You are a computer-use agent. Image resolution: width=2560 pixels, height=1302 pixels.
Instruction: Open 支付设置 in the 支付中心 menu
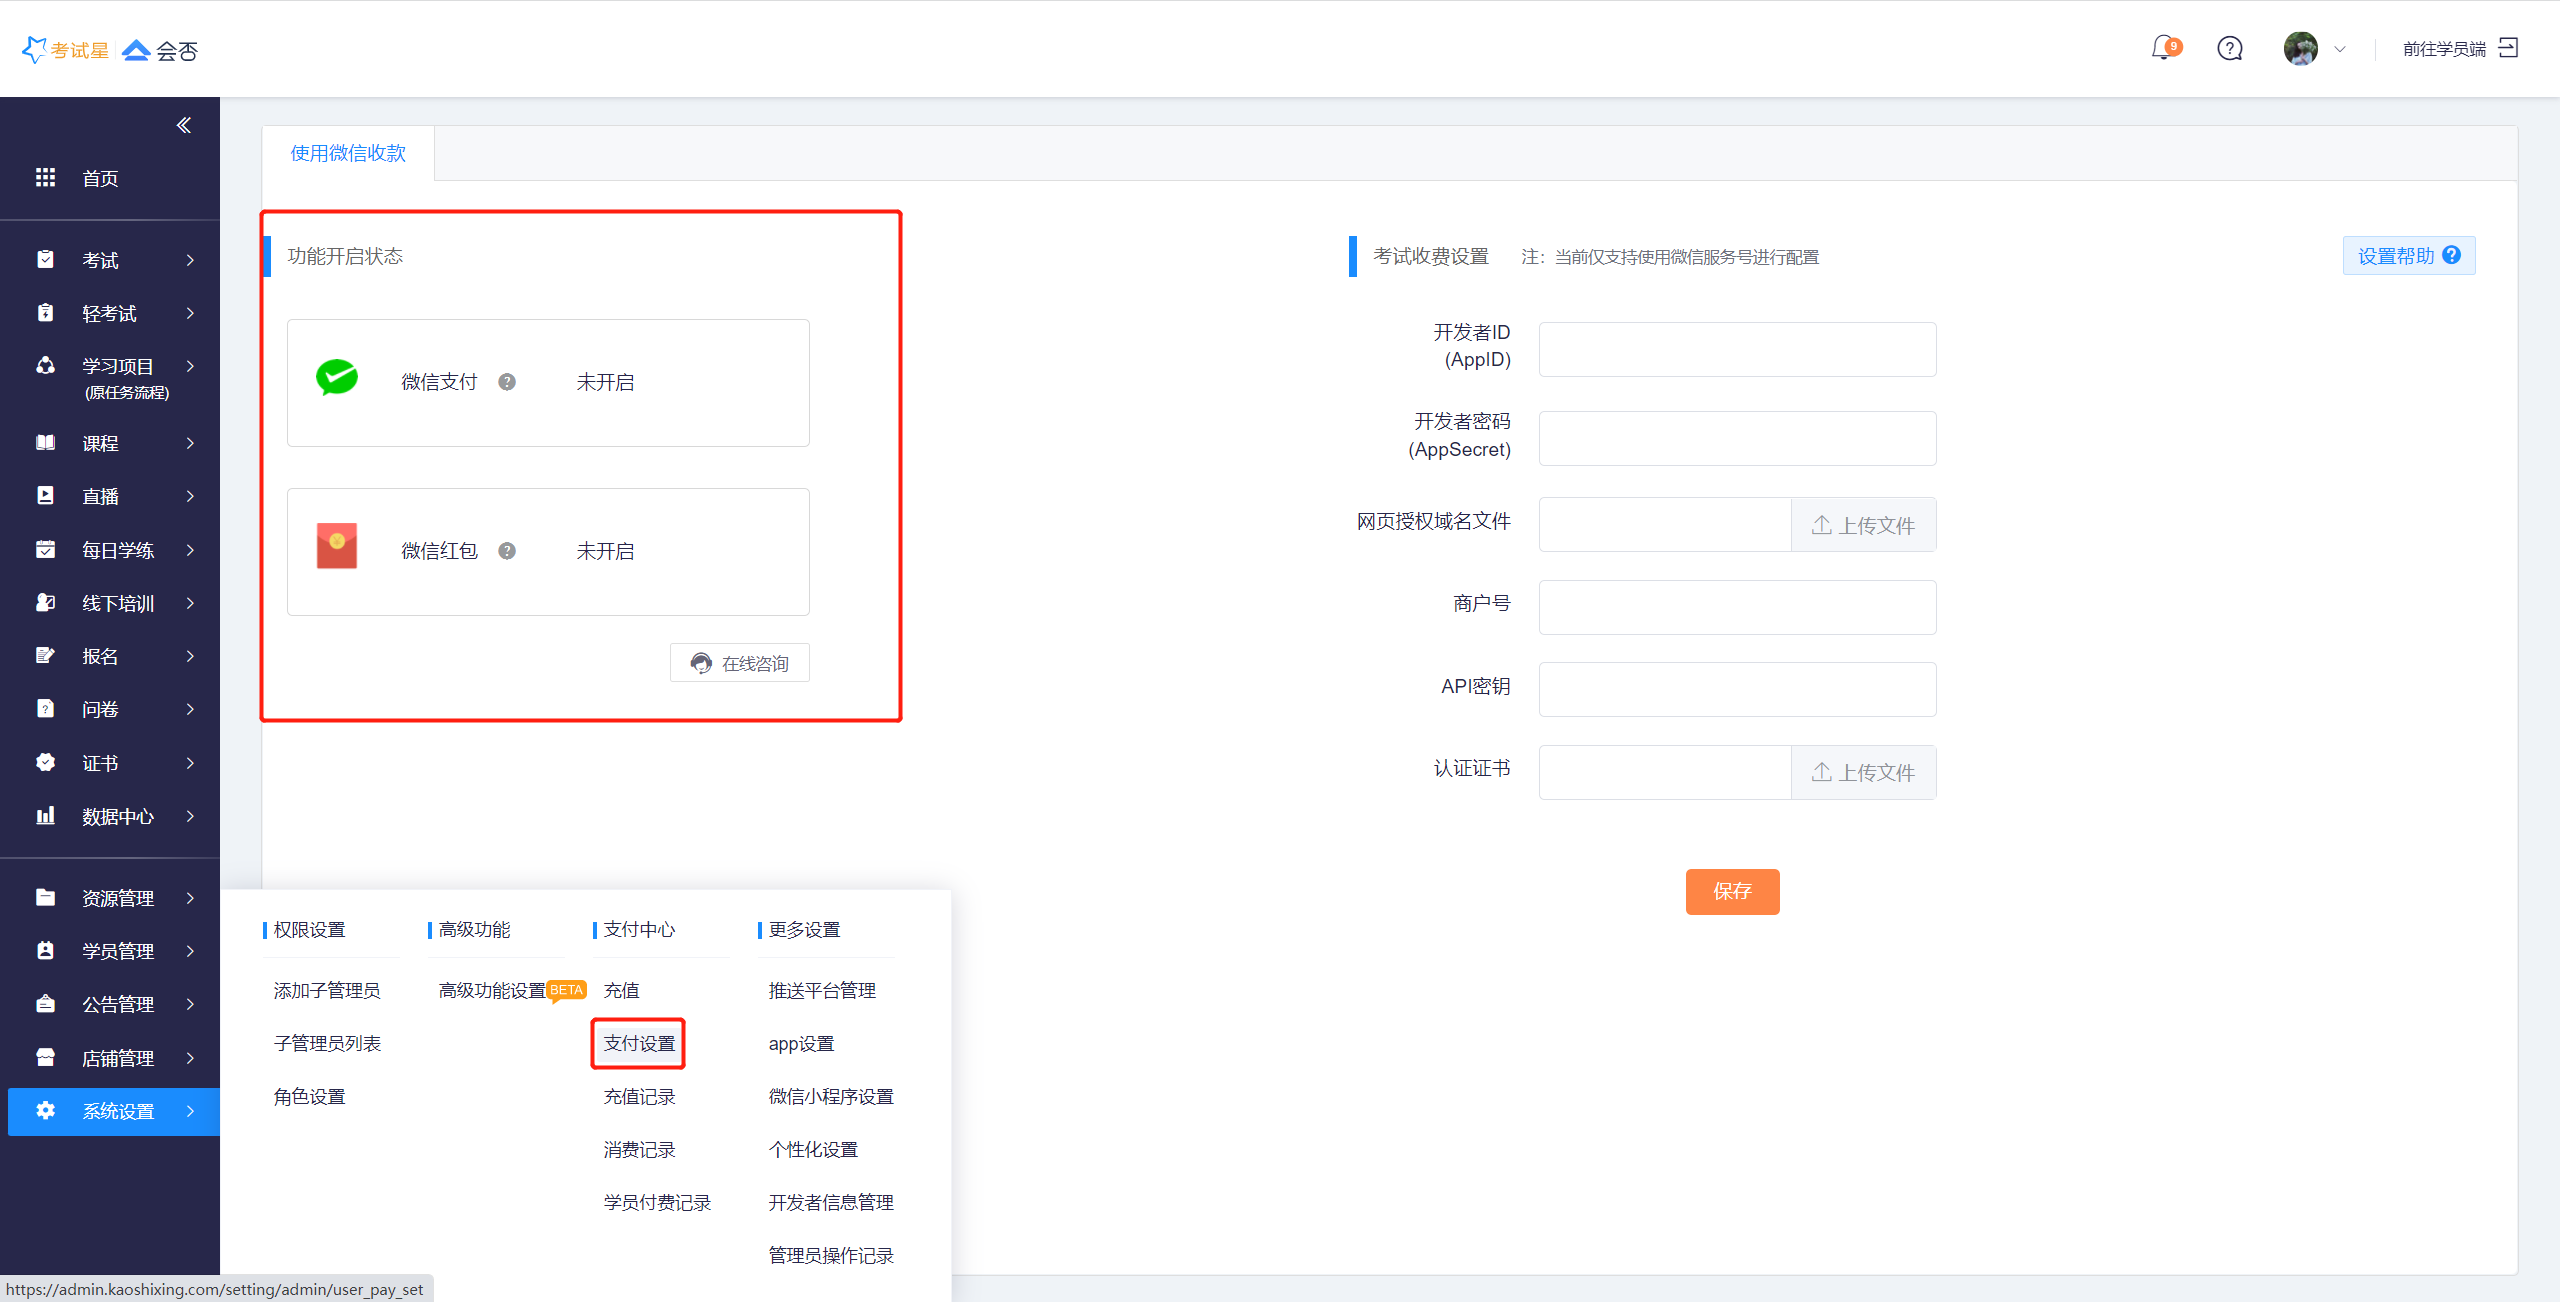[x=639, y=1043]
